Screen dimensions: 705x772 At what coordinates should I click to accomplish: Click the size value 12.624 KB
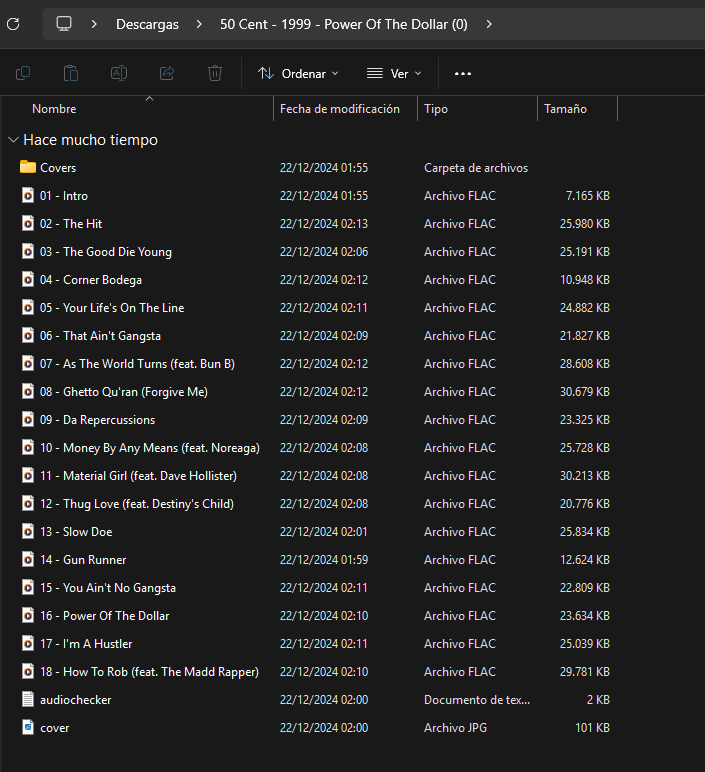(x=584, y=560)
